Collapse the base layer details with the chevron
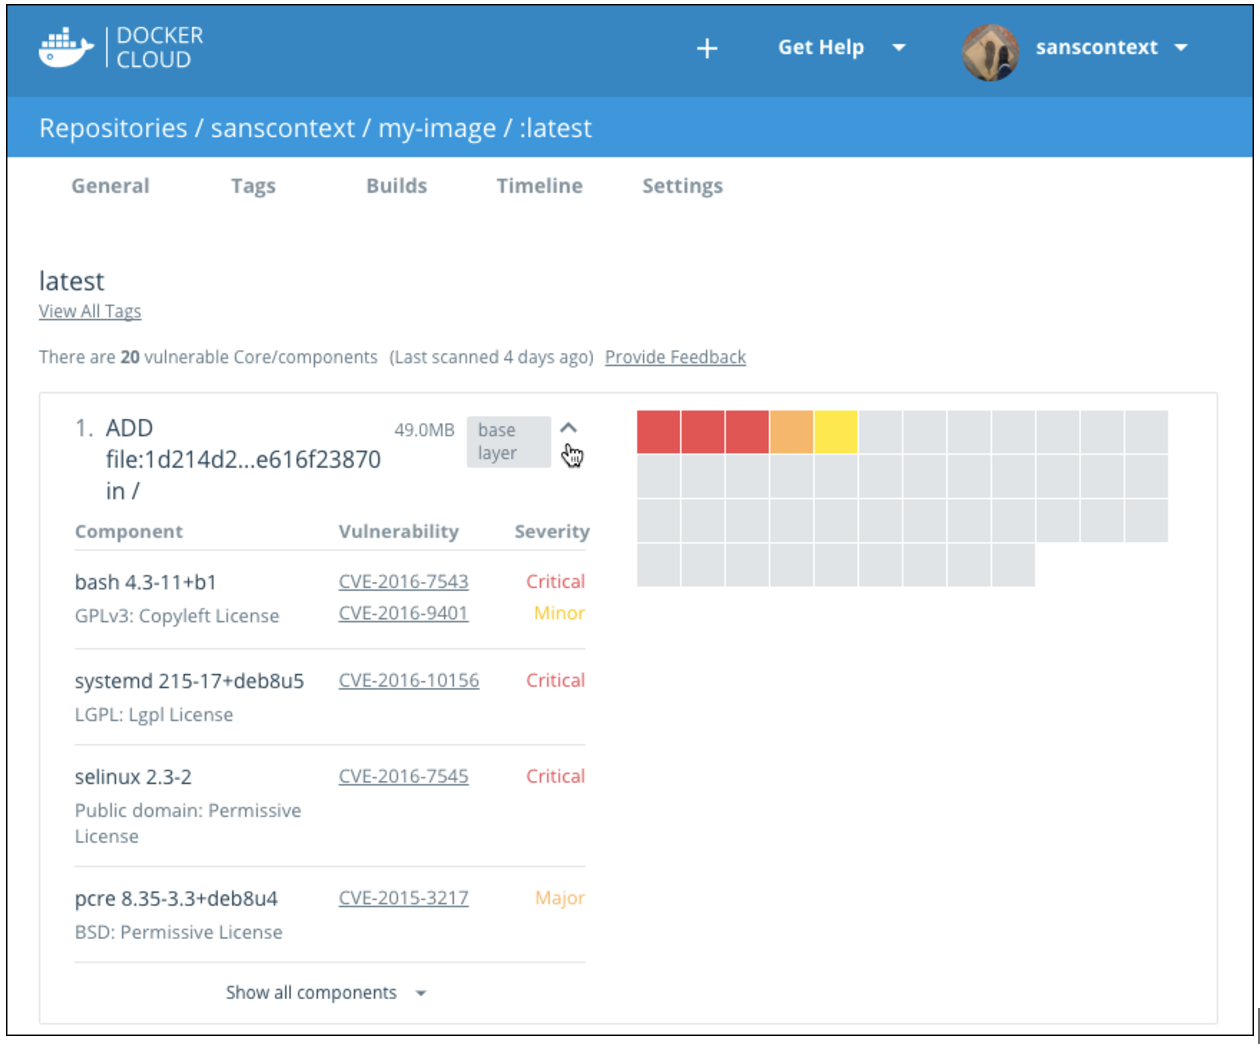 (570, 428)
